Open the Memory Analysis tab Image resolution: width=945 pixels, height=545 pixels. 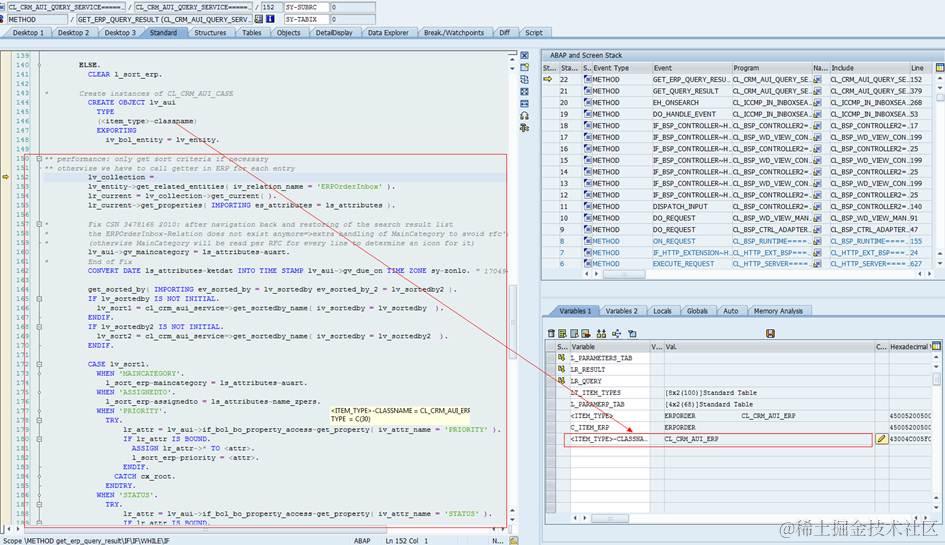click(778, 311)
